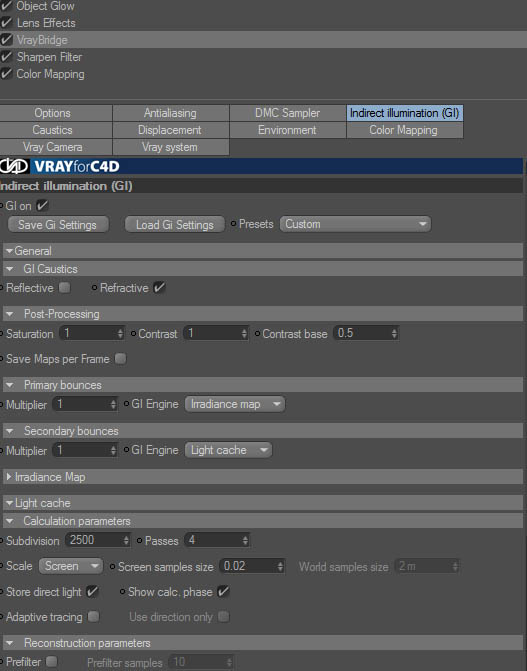527x671 pixels.
Task: Click the Save Gi Settings button
Action: tap(58, 225)
